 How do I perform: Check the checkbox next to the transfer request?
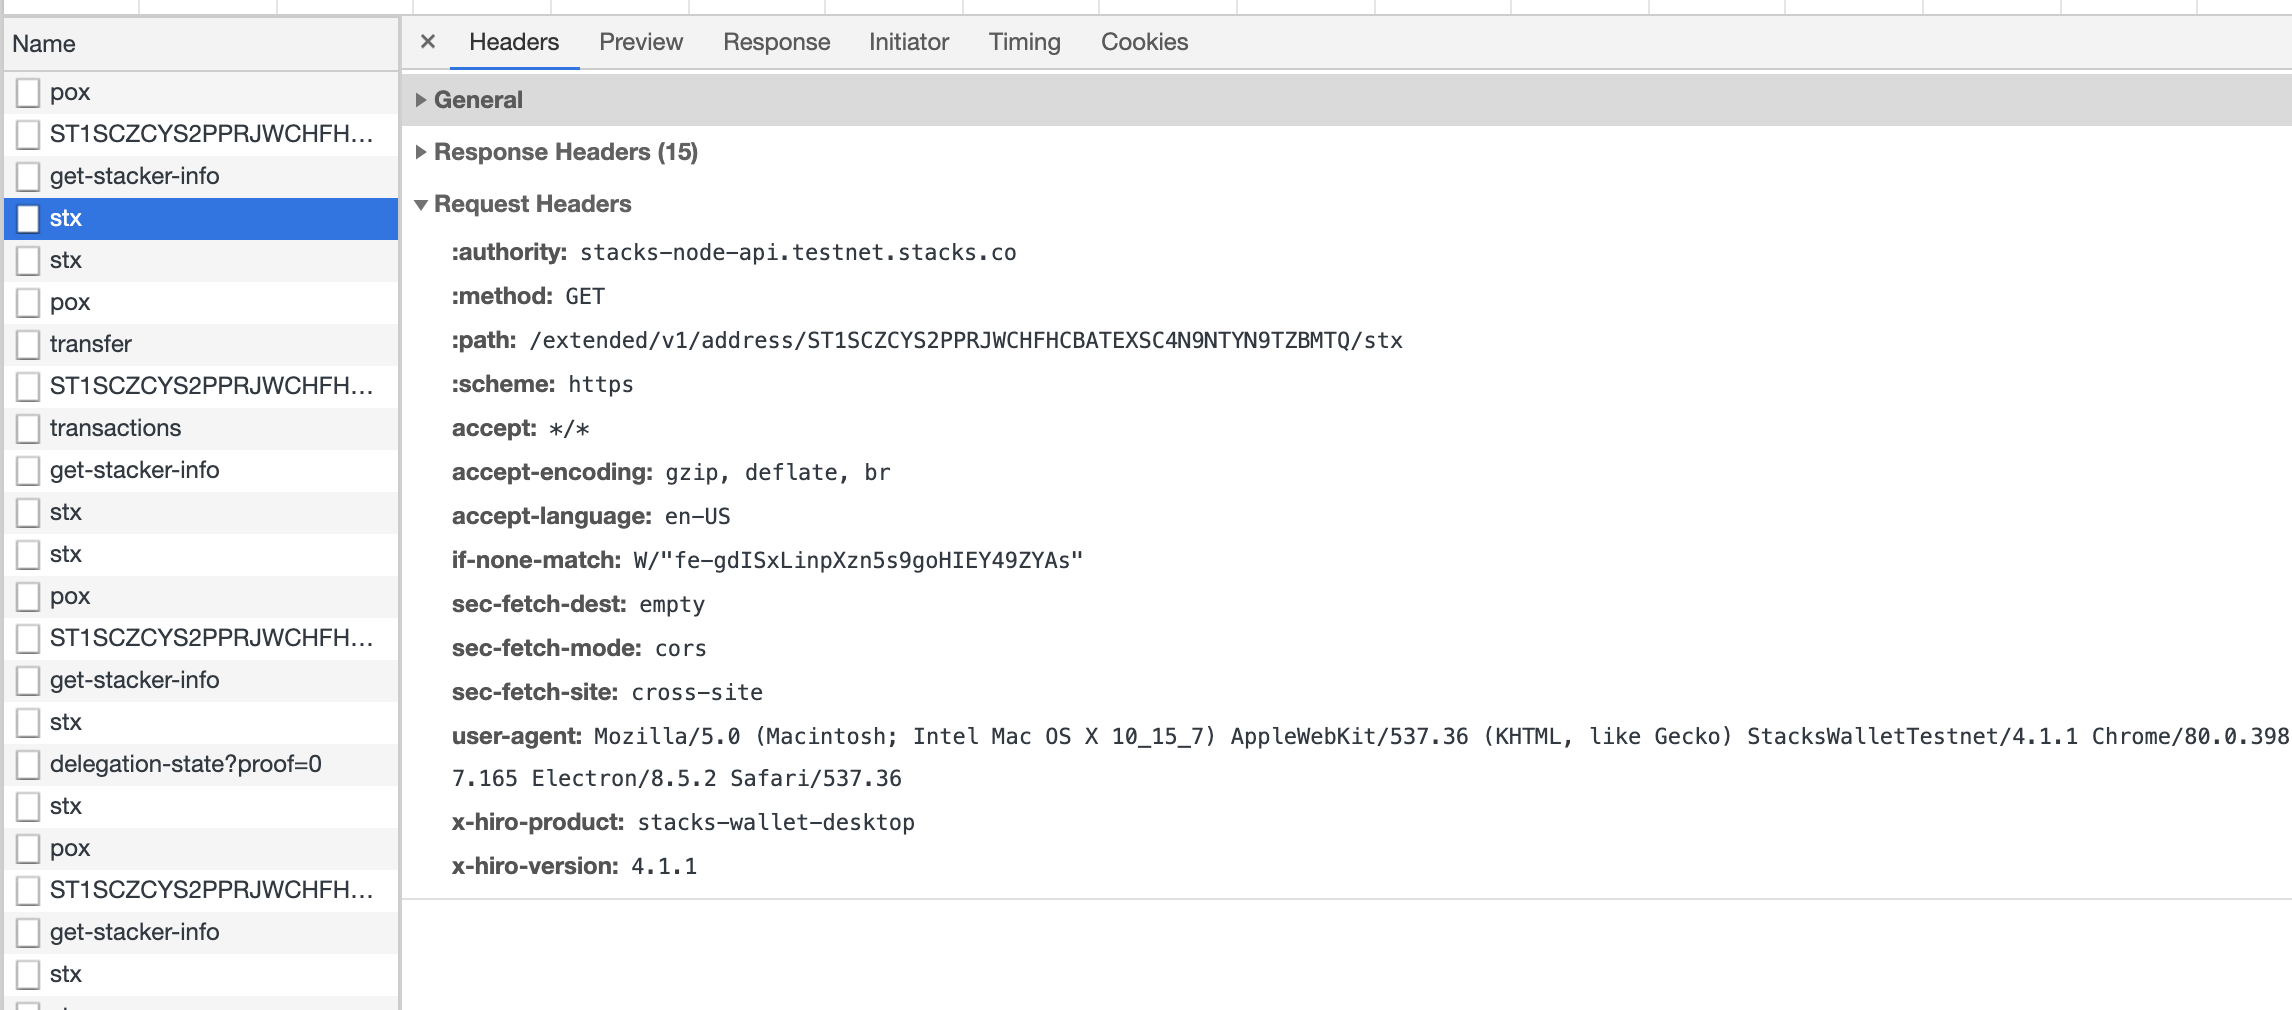pyautogui.click(x=28, y=343)
